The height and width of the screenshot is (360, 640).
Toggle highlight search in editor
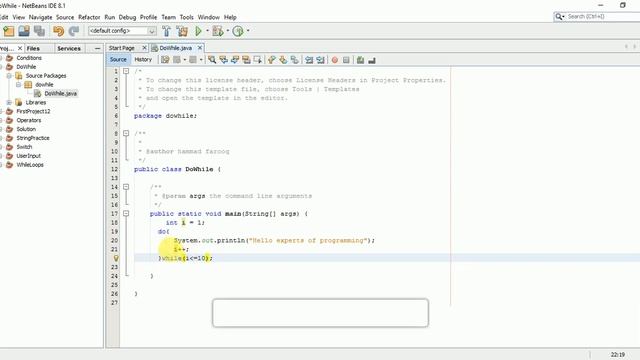tap(246, 60)
